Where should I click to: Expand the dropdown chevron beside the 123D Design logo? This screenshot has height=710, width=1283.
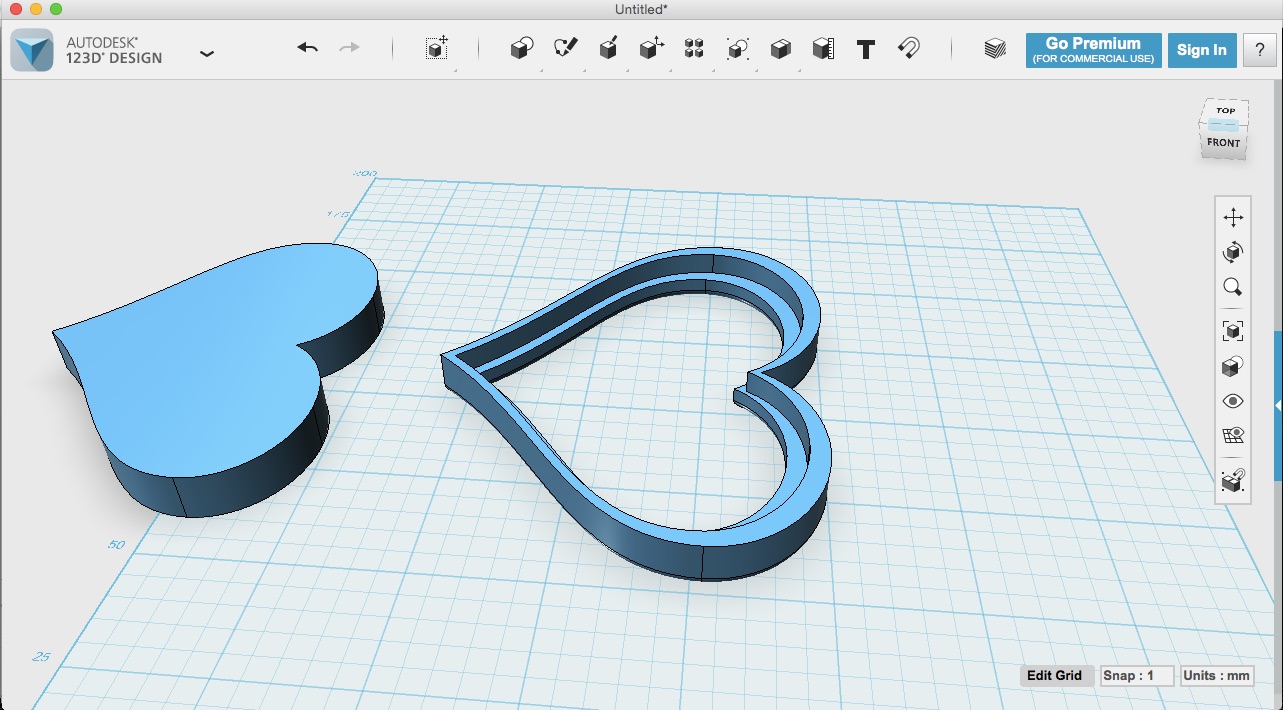tap(207, 53)
